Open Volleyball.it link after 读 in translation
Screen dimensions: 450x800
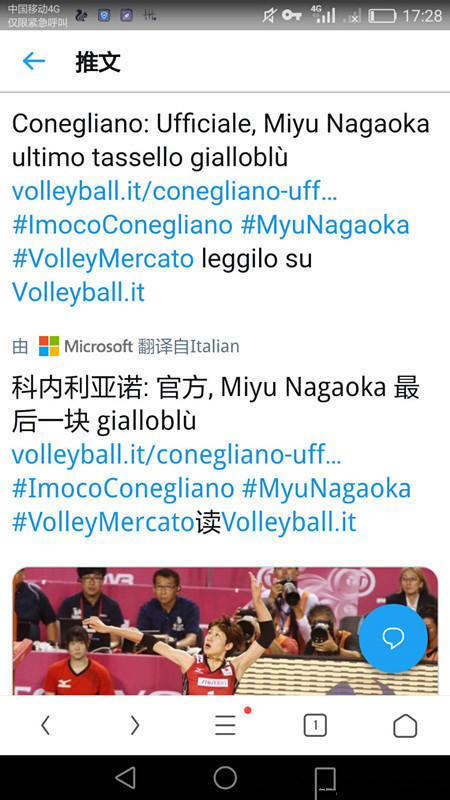[x=289, y=522]
